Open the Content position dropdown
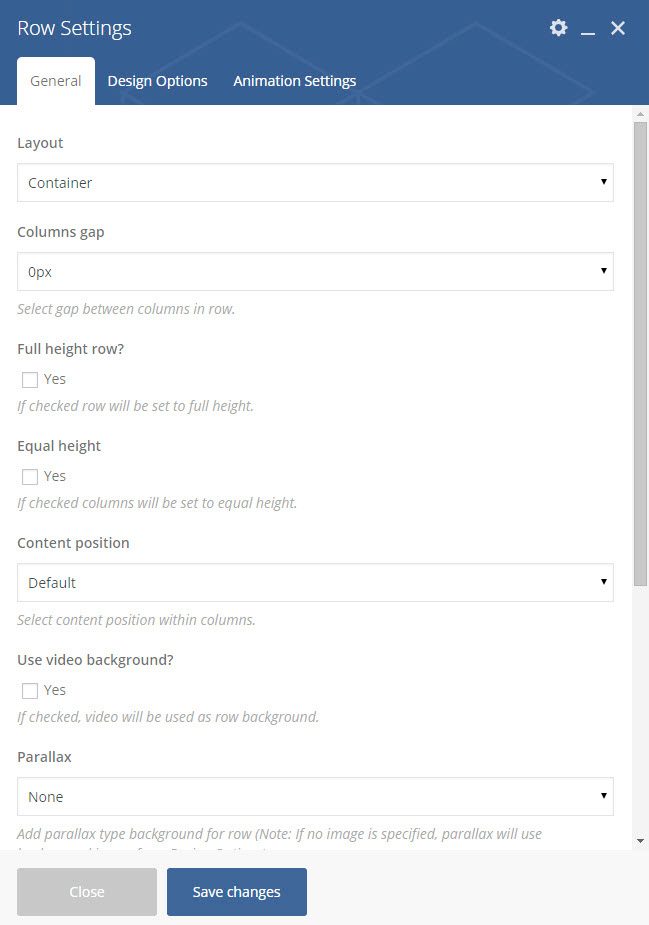This screenshot has height=925, width=649. (x=315, y=582)
